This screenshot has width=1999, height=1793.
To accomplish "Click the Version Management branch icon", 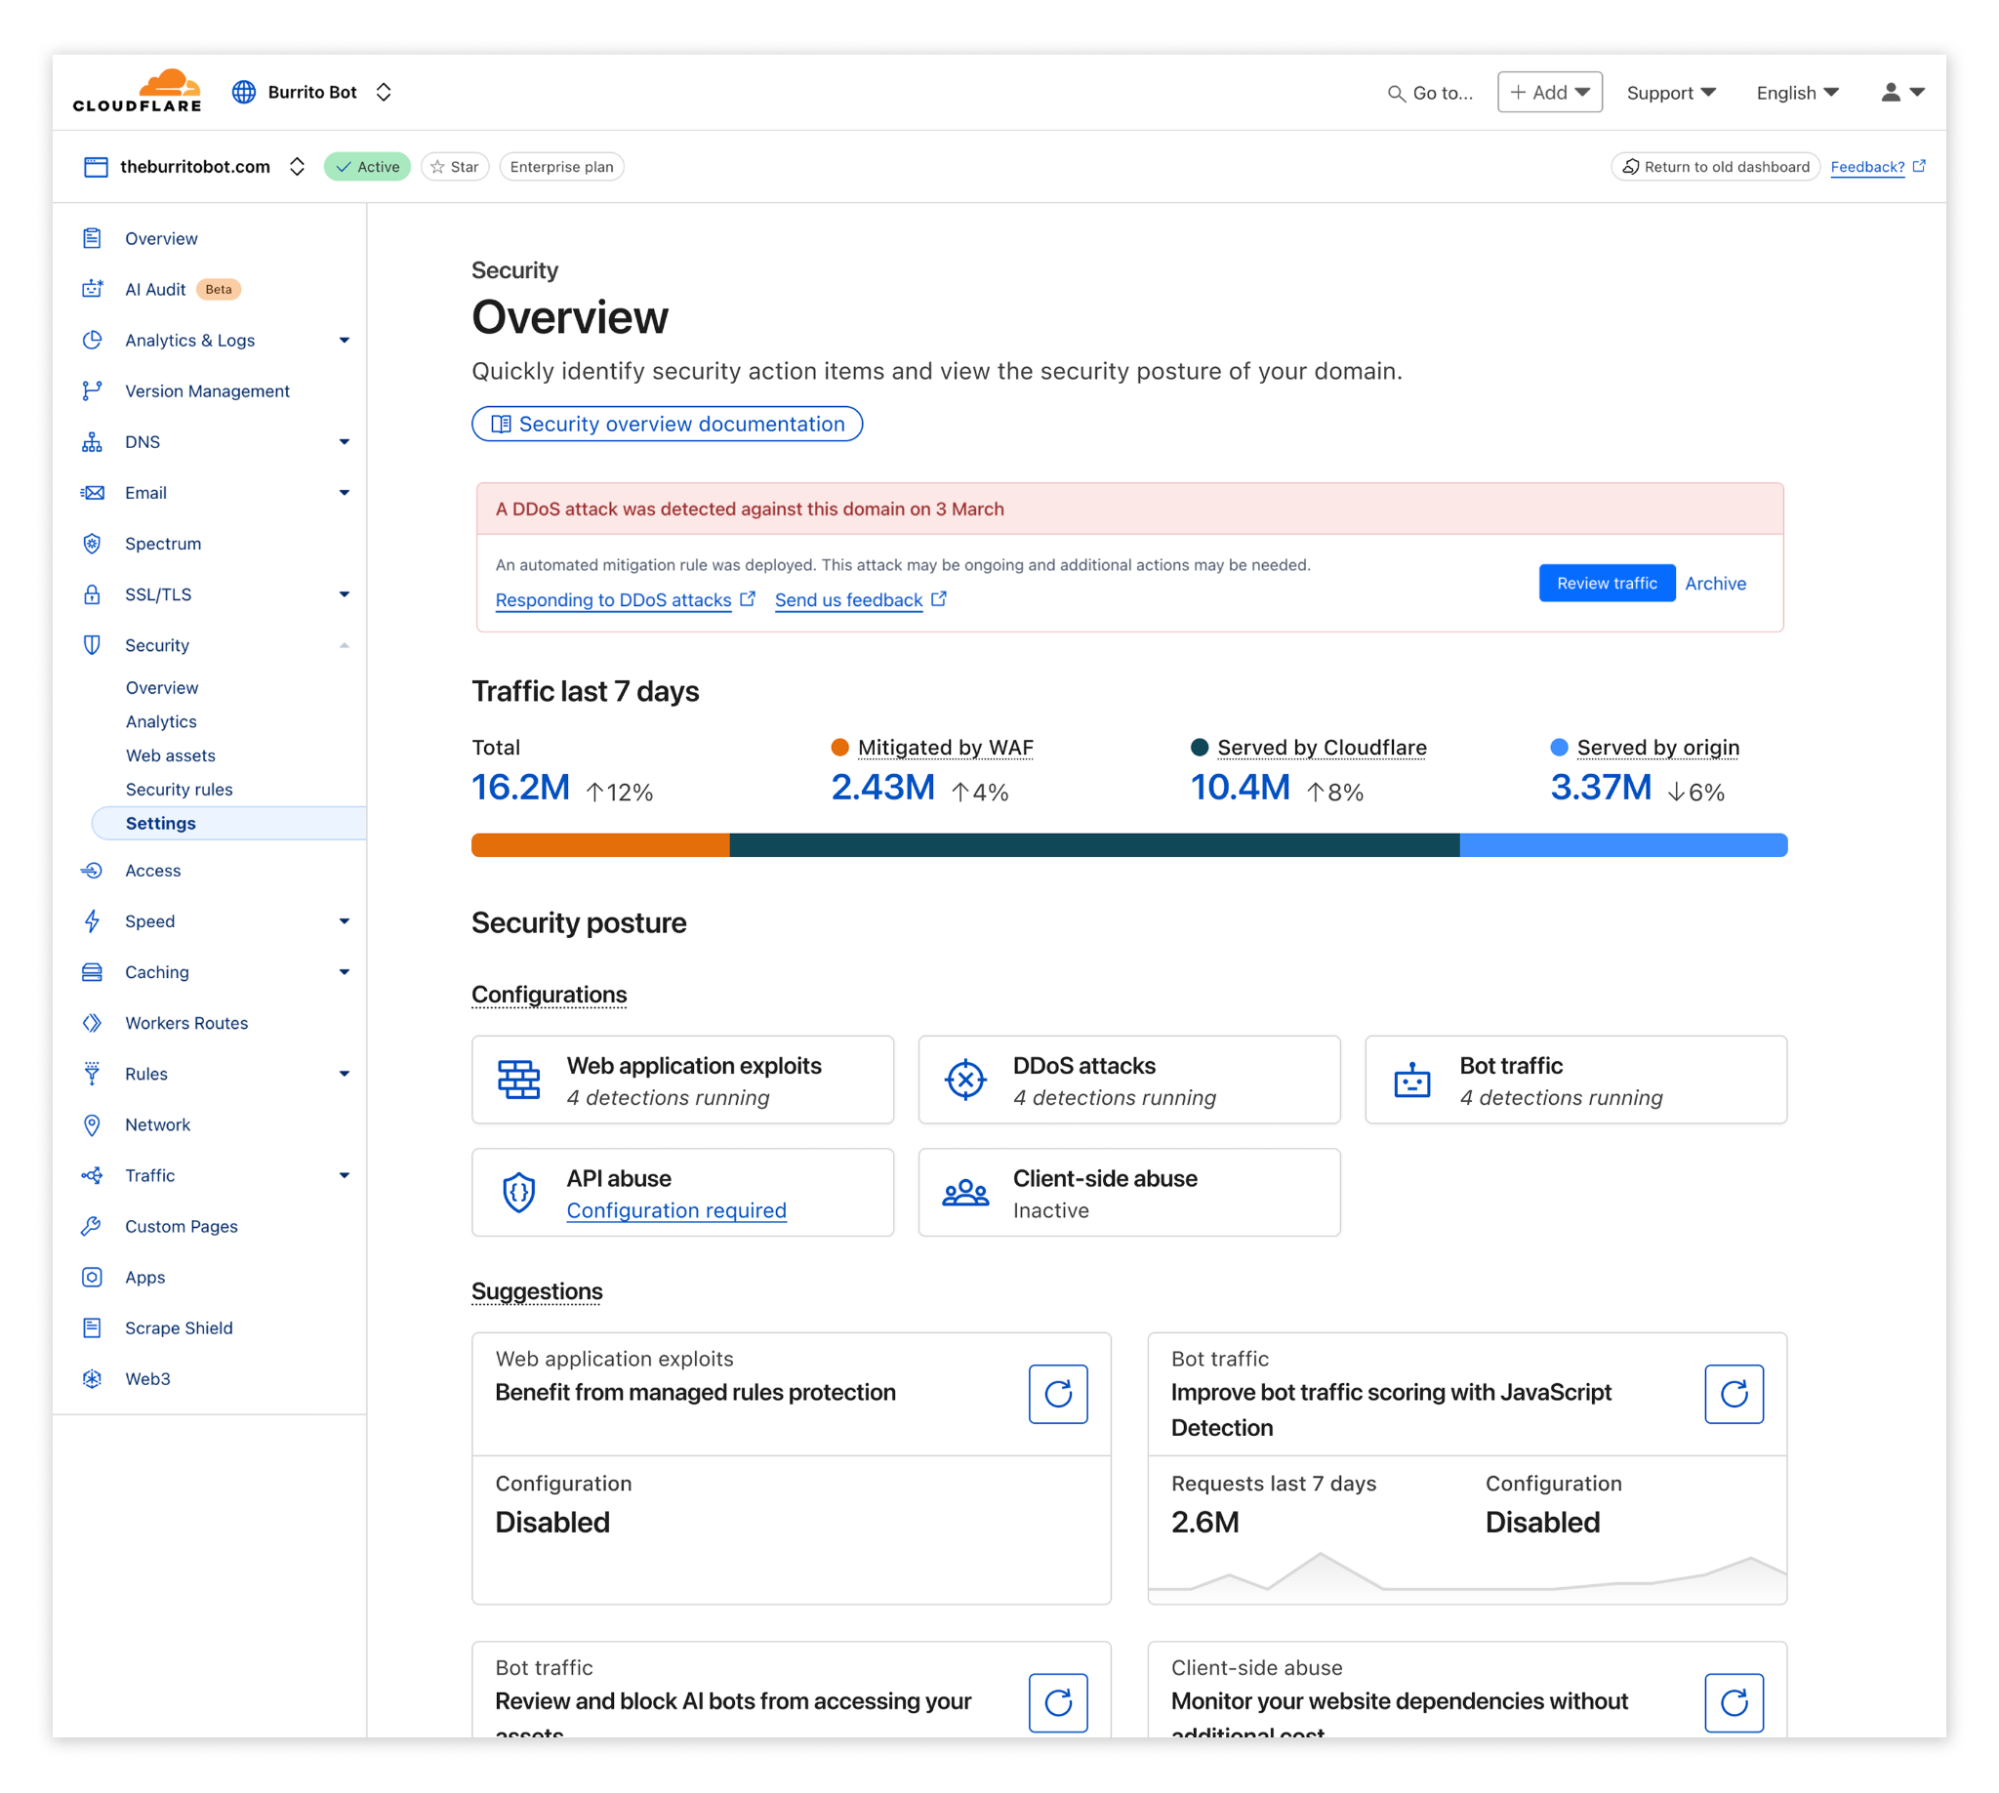I will (x=92, y=391).
